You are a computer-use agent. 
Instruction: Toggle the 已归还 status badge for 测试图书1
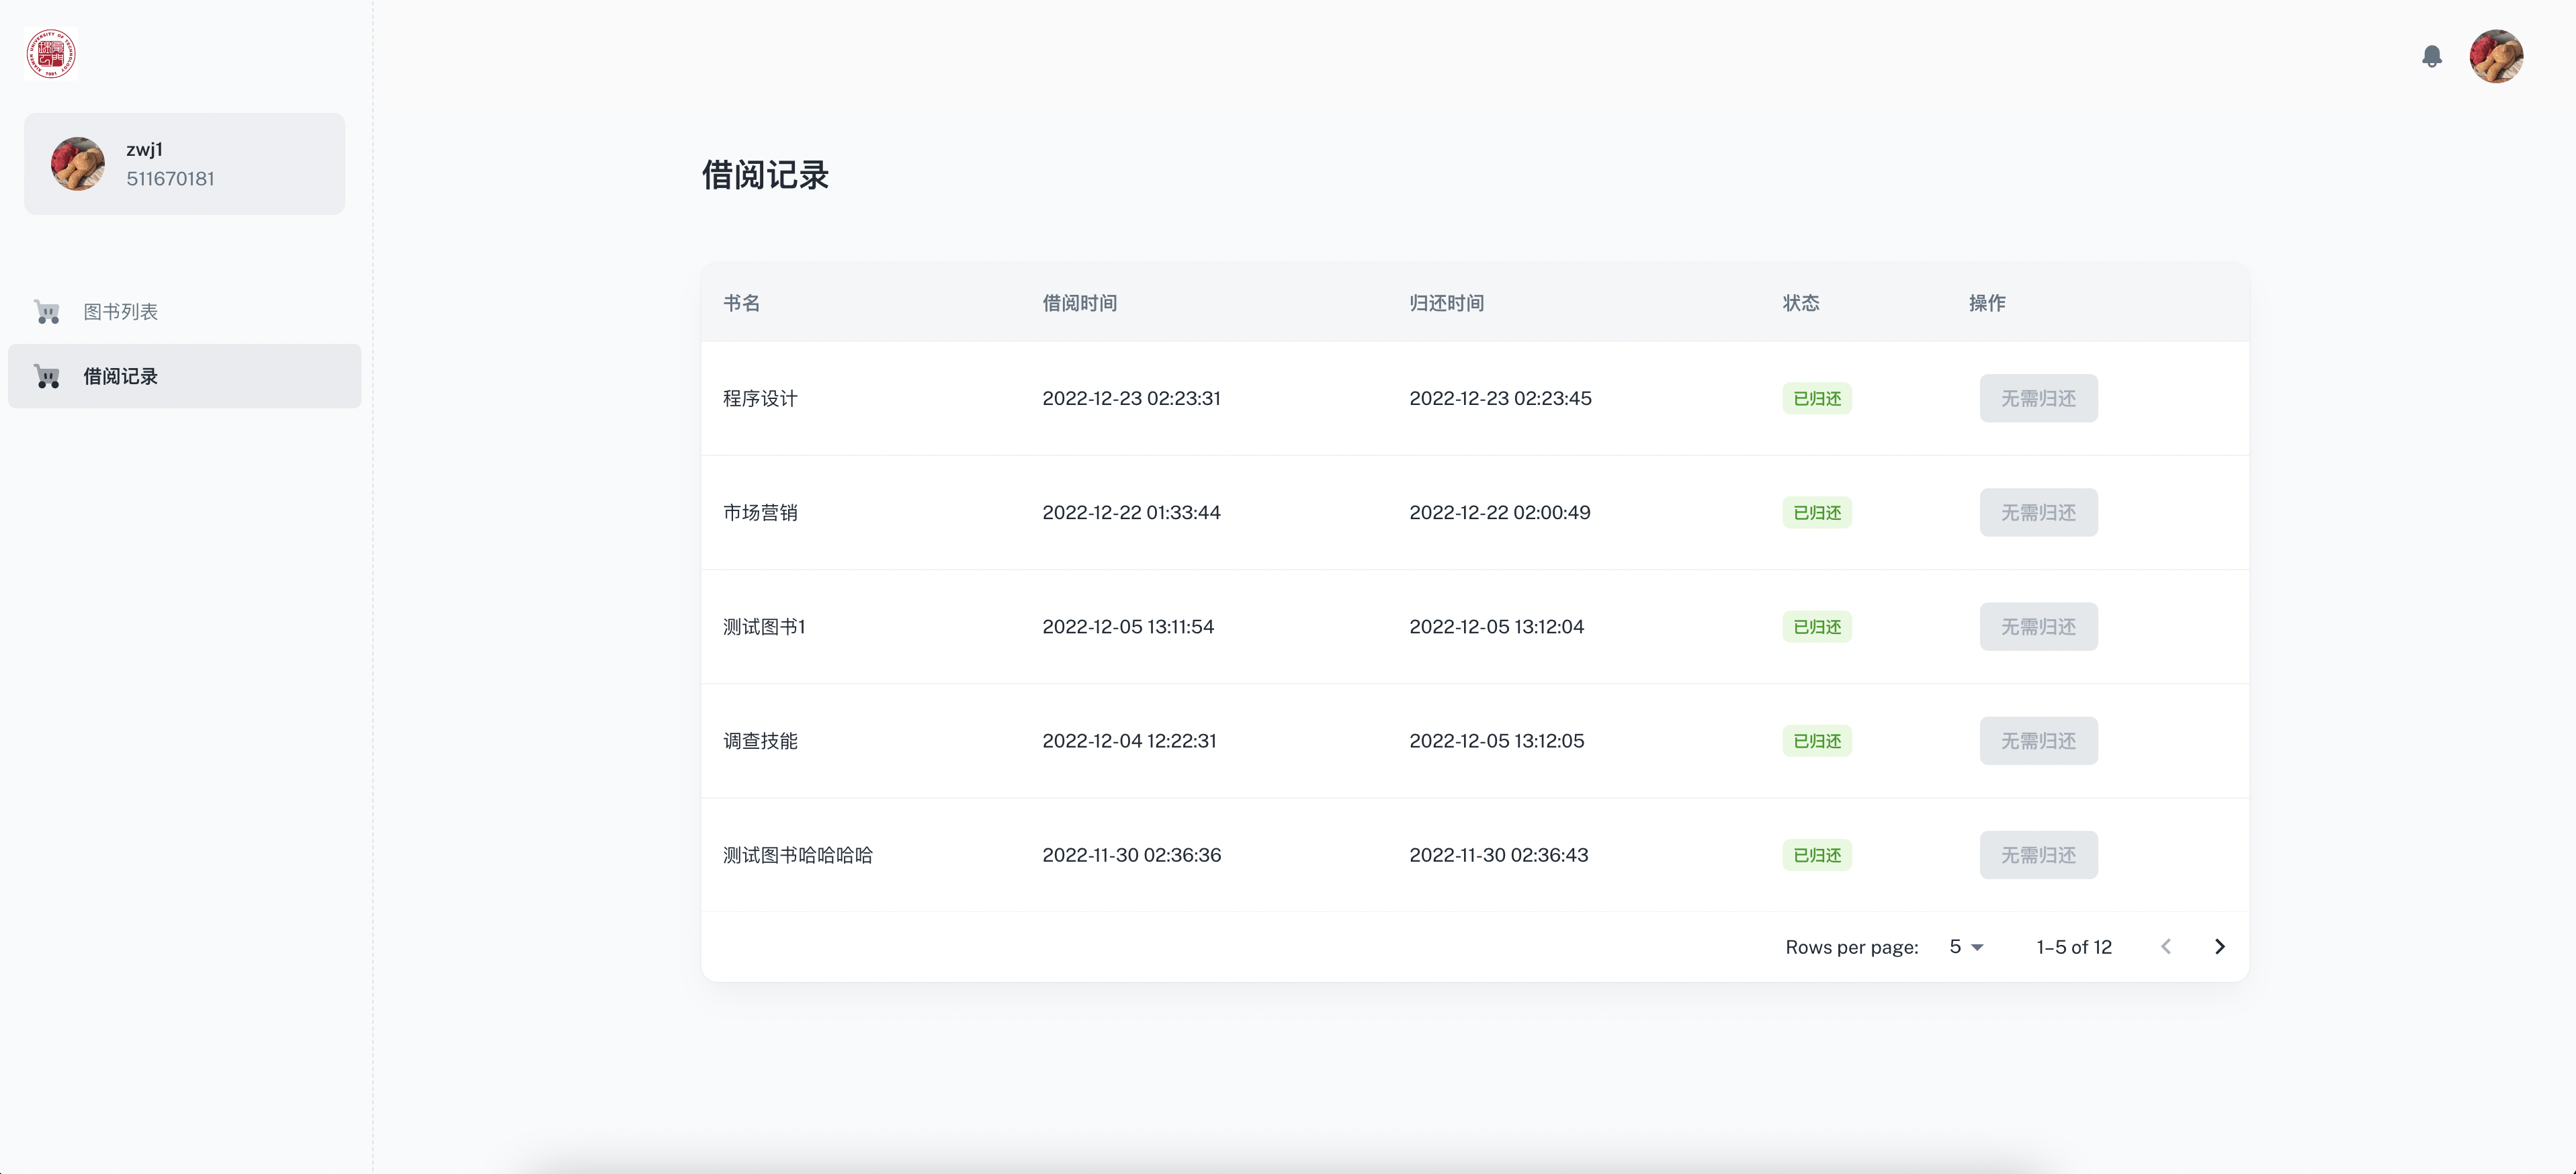[1816, 626]
